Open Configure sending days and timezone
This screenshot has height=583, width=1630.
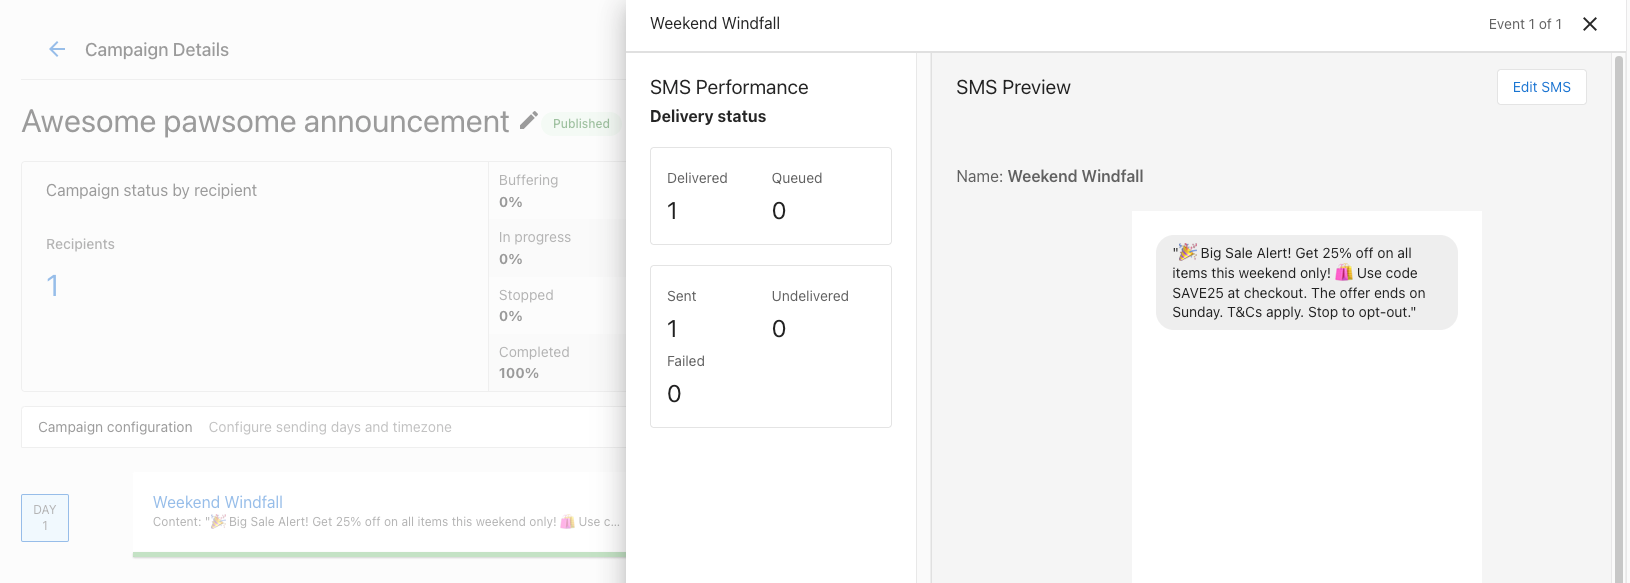(330, 427)
